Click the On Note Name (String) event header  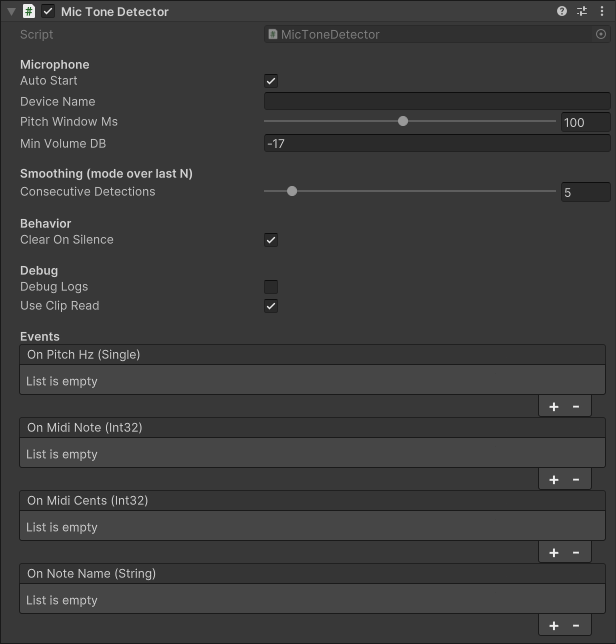click(313, 574)
